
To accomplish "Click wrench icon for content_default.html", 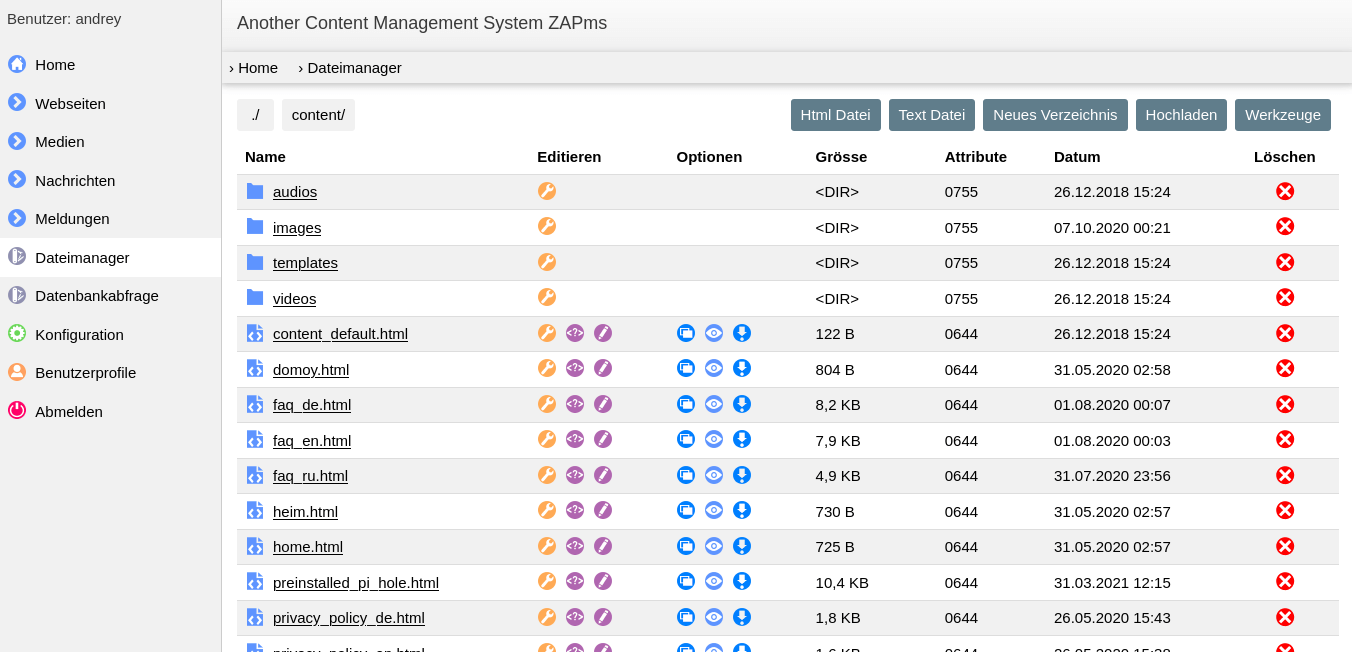I will pos(547,333).
